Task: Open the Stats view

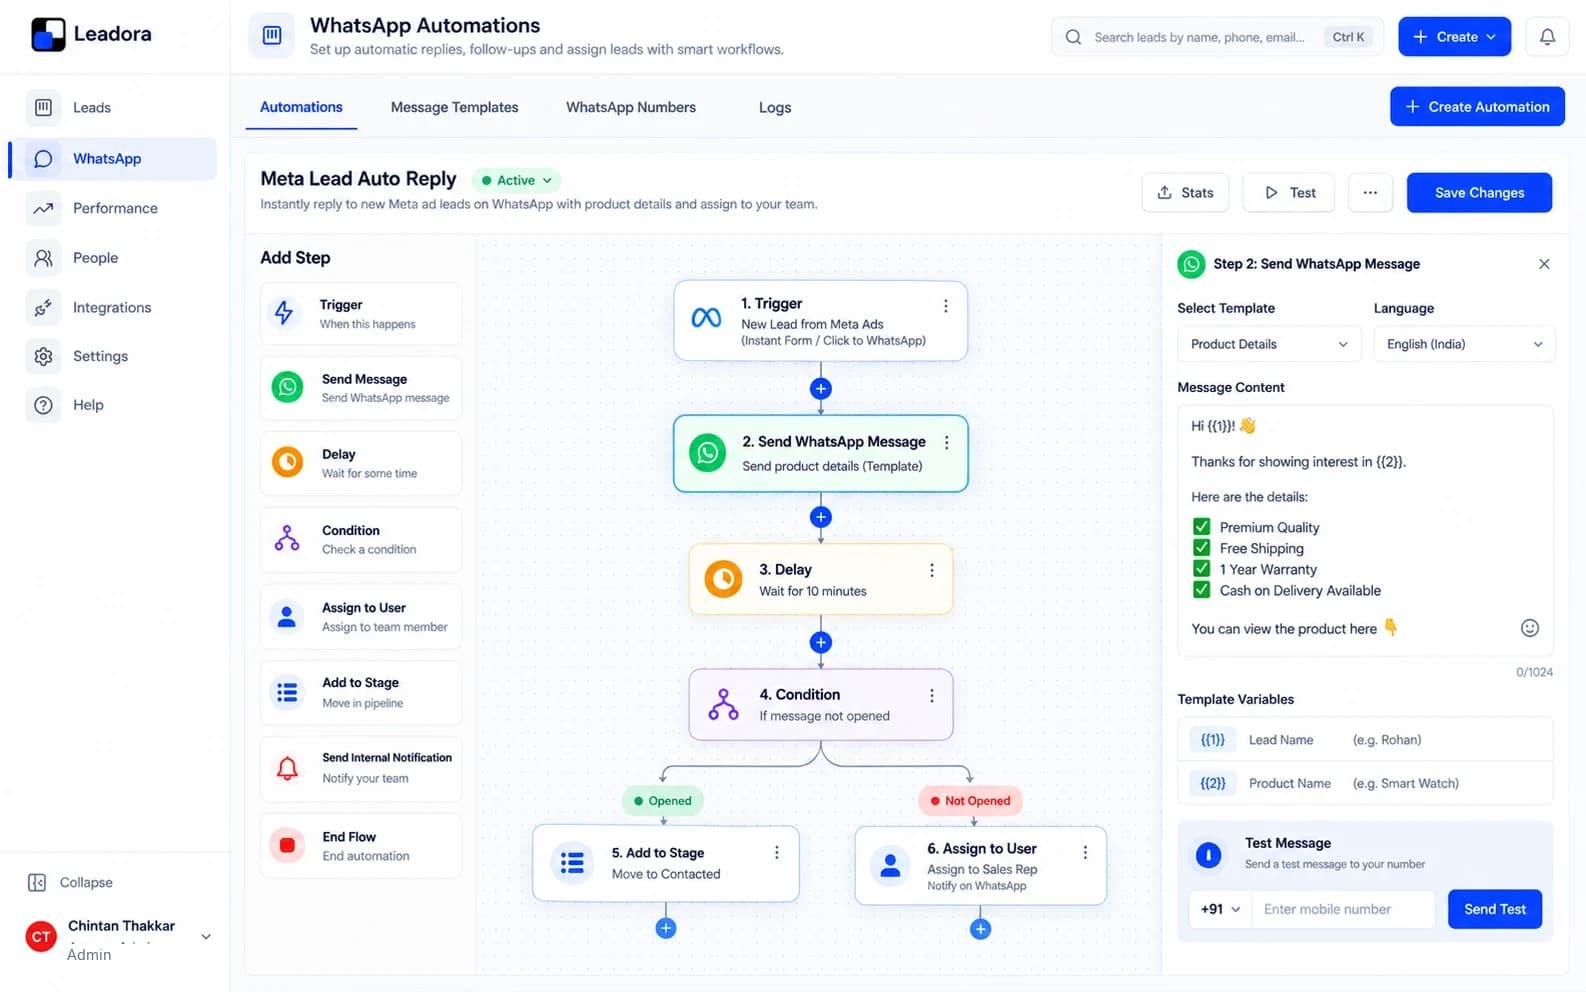Action: pyautogui.click(x=1185, y=193)
